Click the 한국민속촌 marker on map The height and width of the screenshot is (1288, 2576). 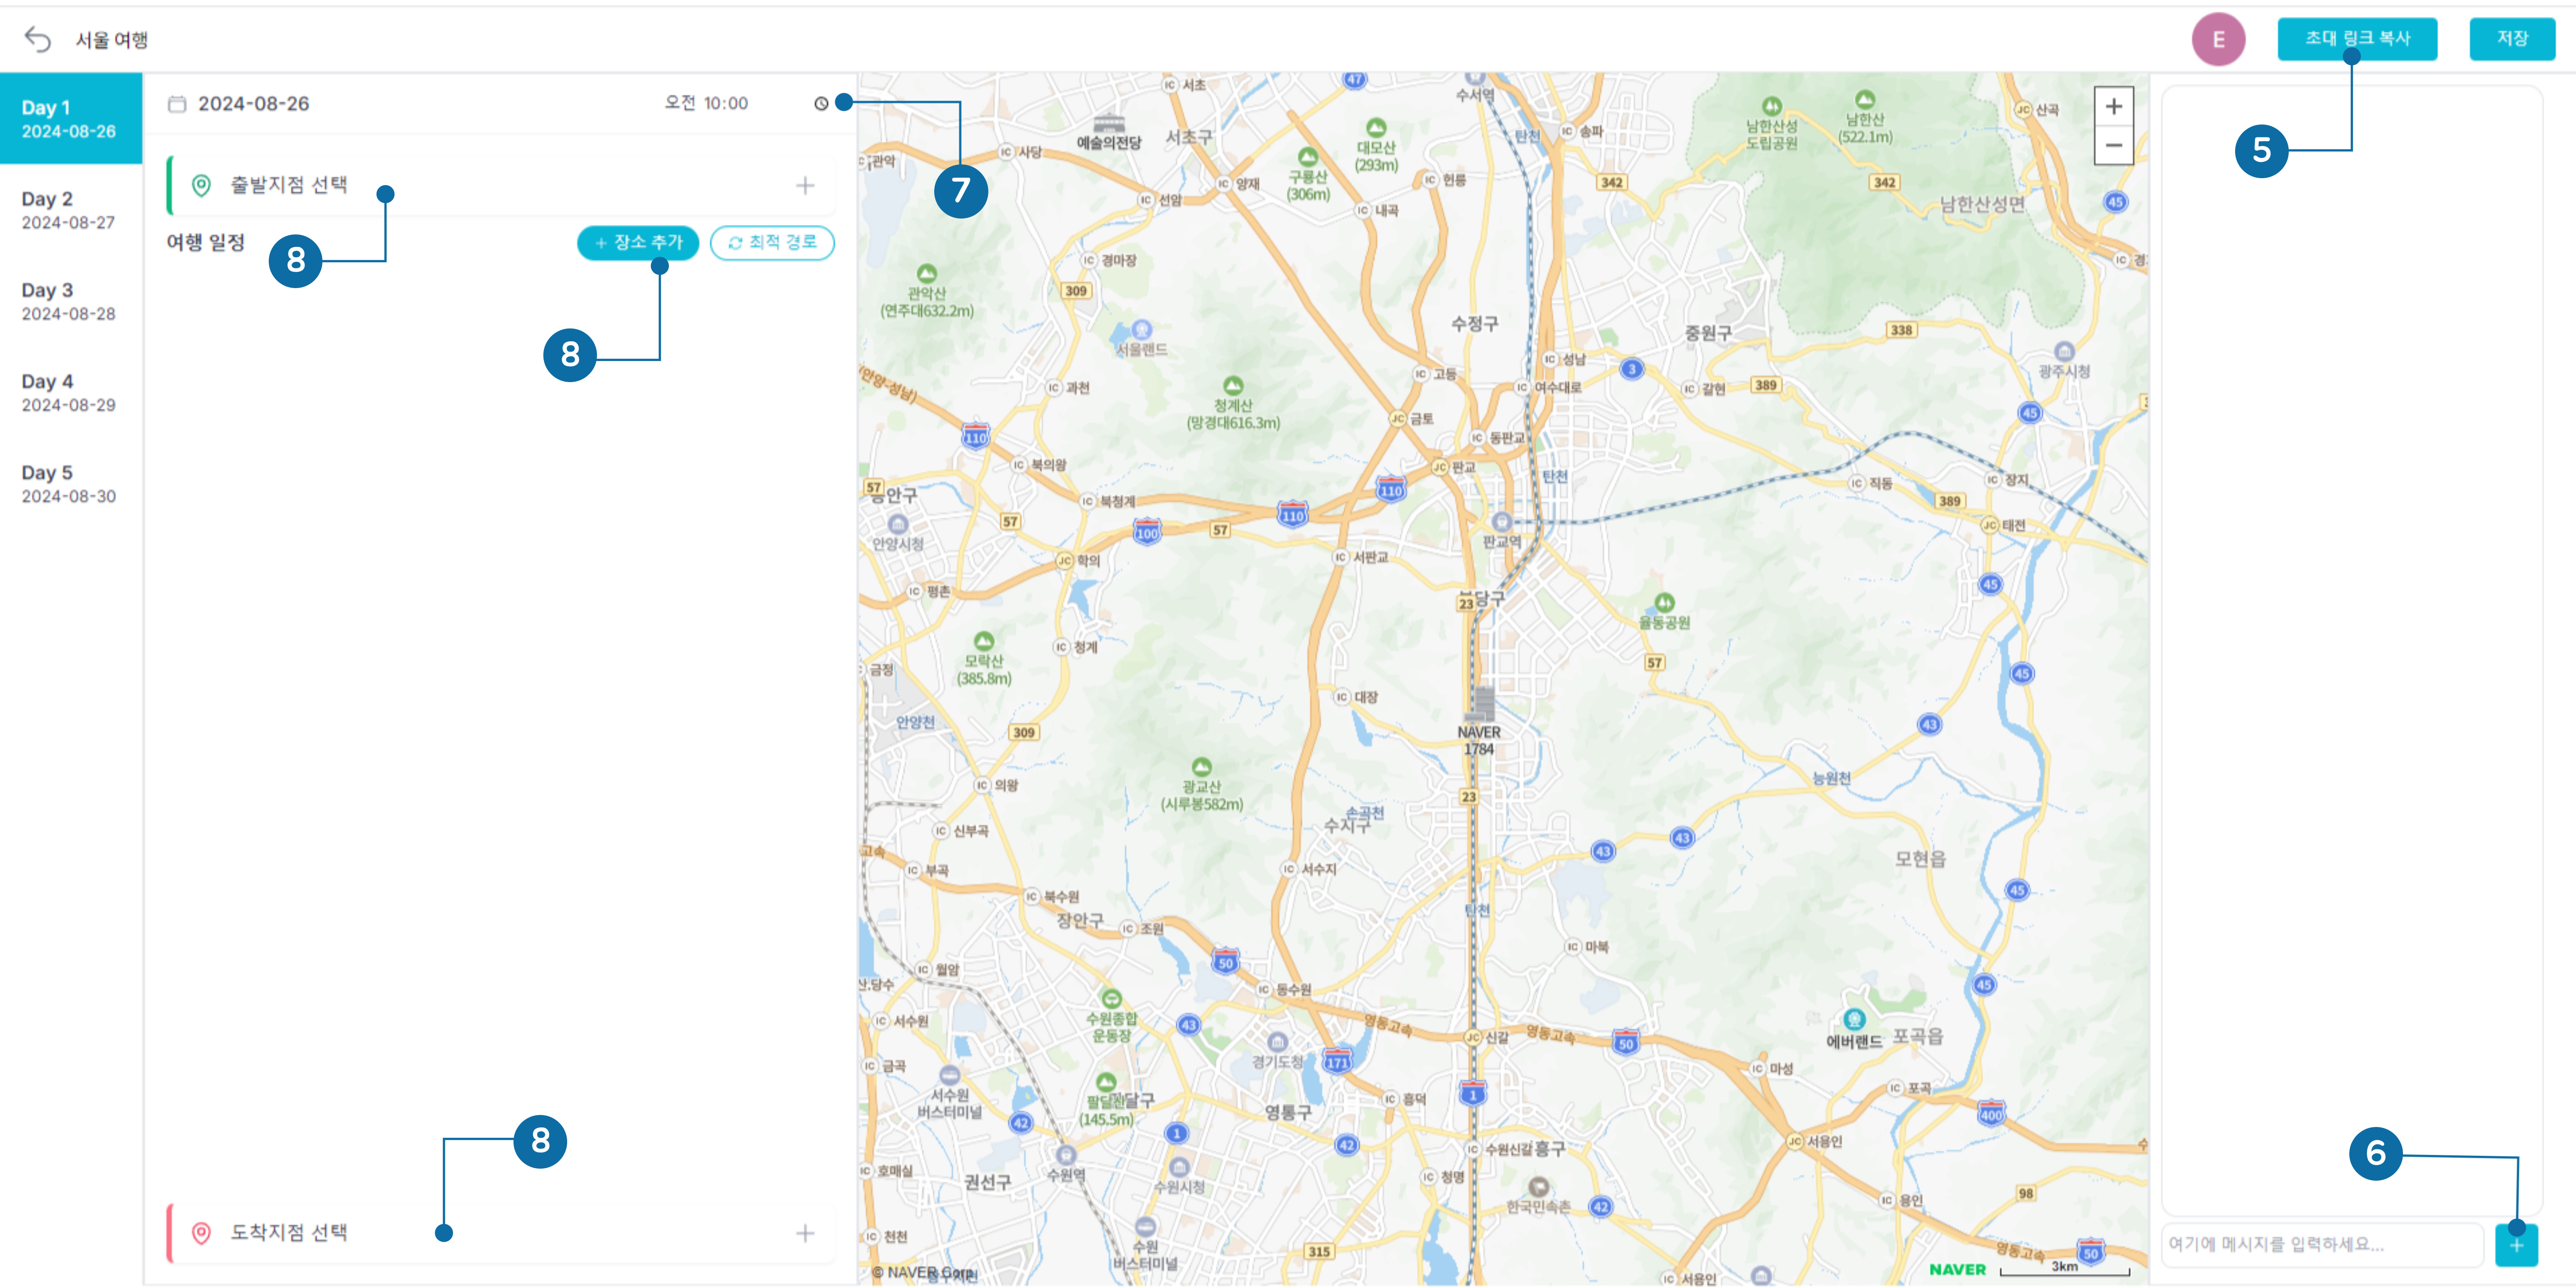click(1539, 1187)
